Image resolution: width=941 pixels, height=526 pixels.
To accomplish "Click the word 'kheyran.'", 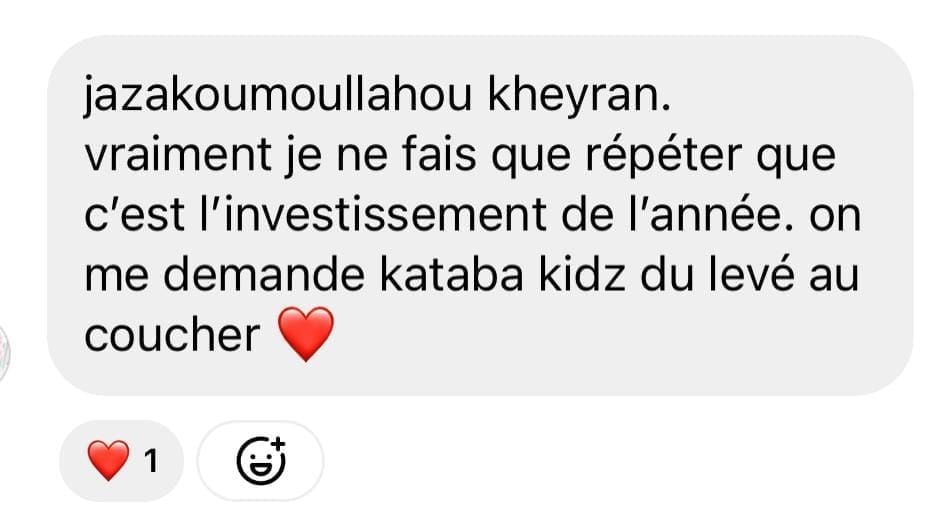I will [579, 94].
